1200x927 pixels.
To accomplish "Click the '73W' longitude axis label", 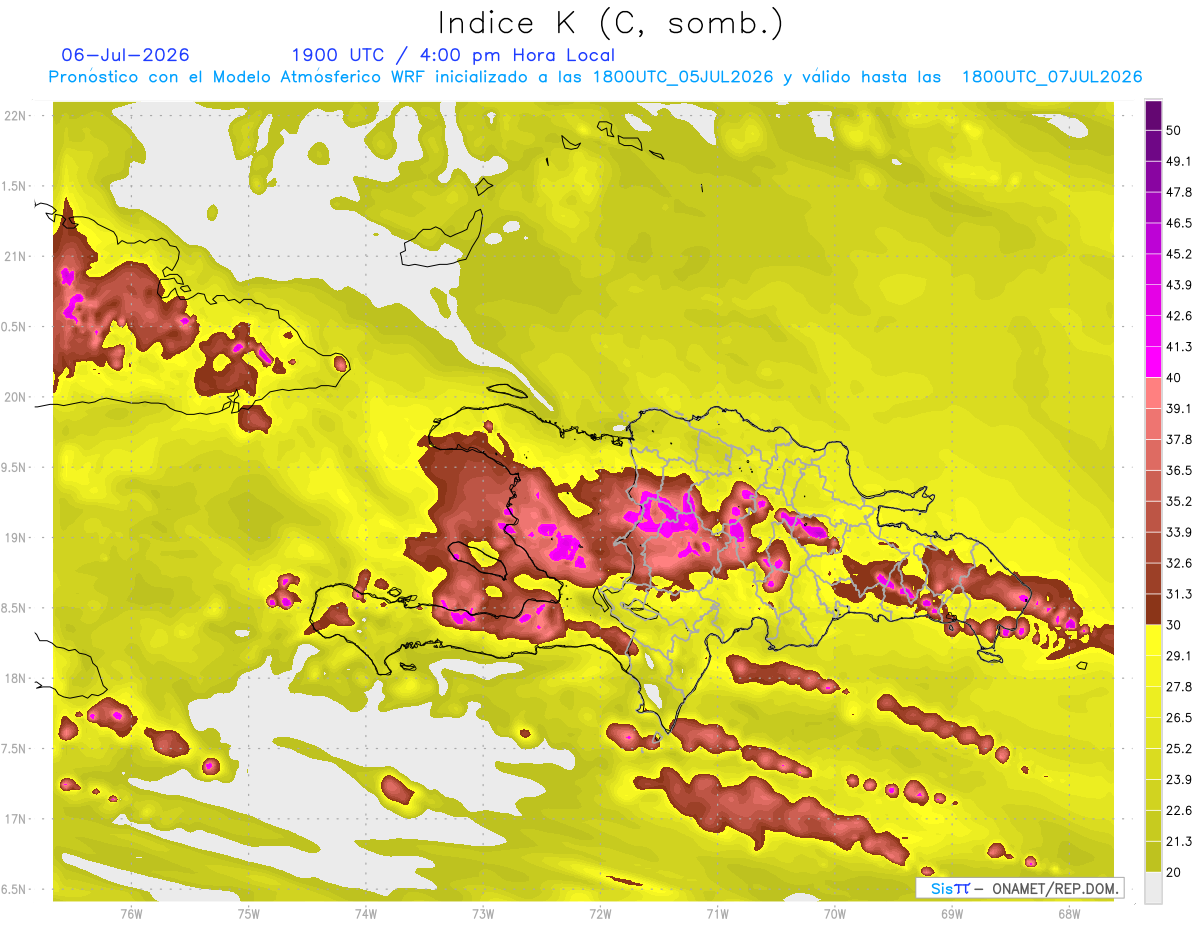I will [x=483, y=913].
